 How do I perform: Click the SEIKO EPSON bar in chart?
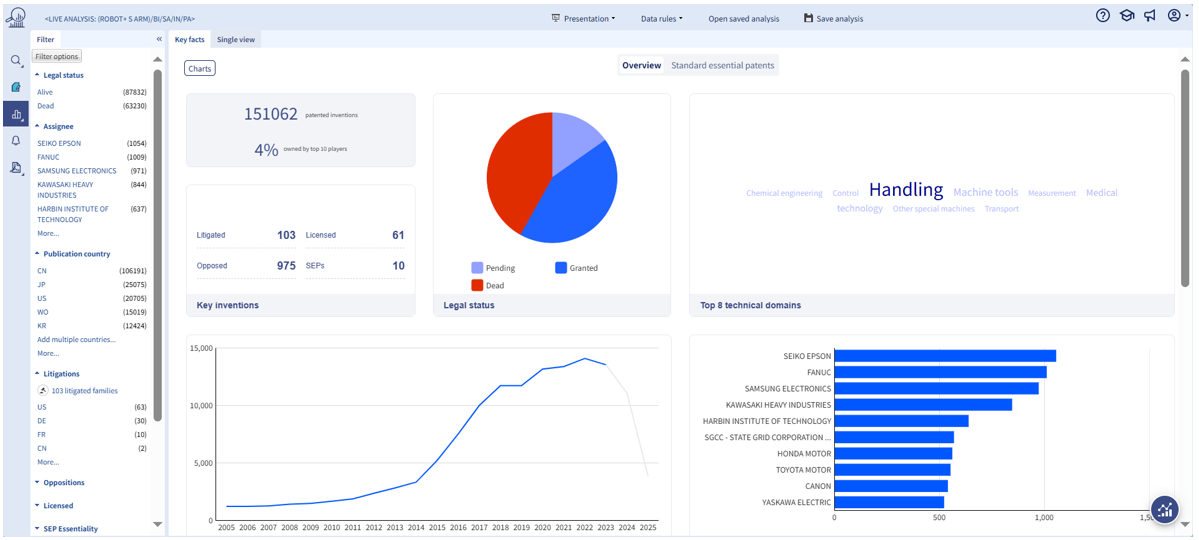point(944,356)
